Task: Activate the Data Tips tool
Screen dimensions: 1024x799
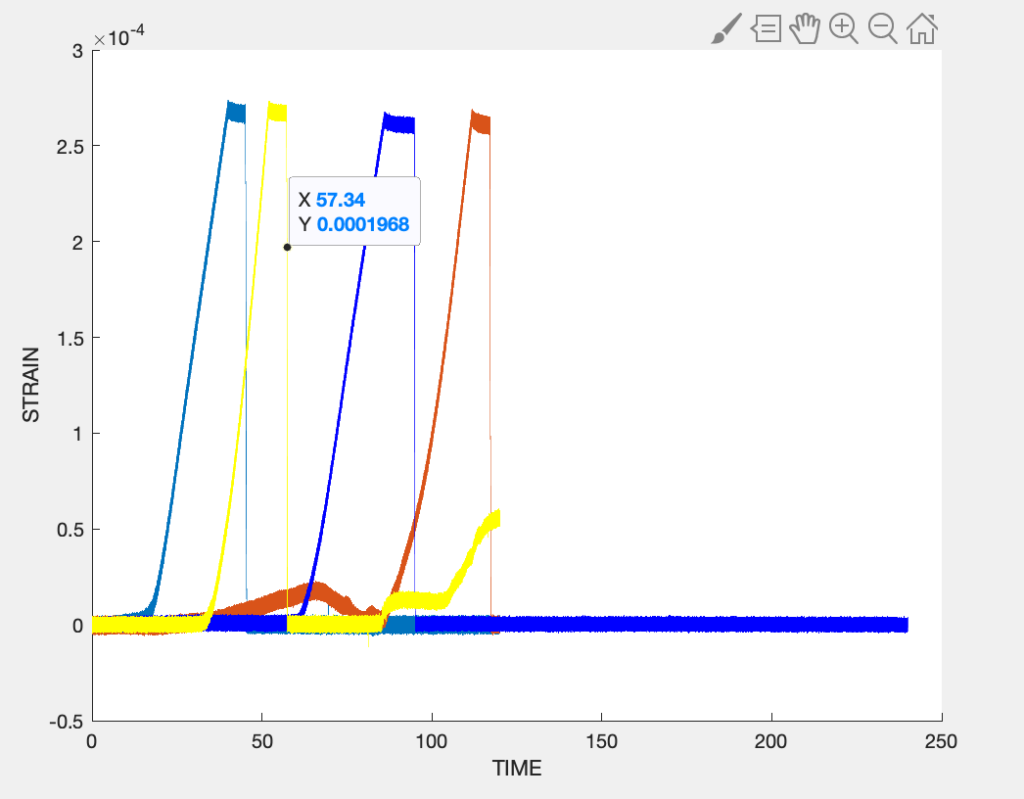Action: click(765, 29)
